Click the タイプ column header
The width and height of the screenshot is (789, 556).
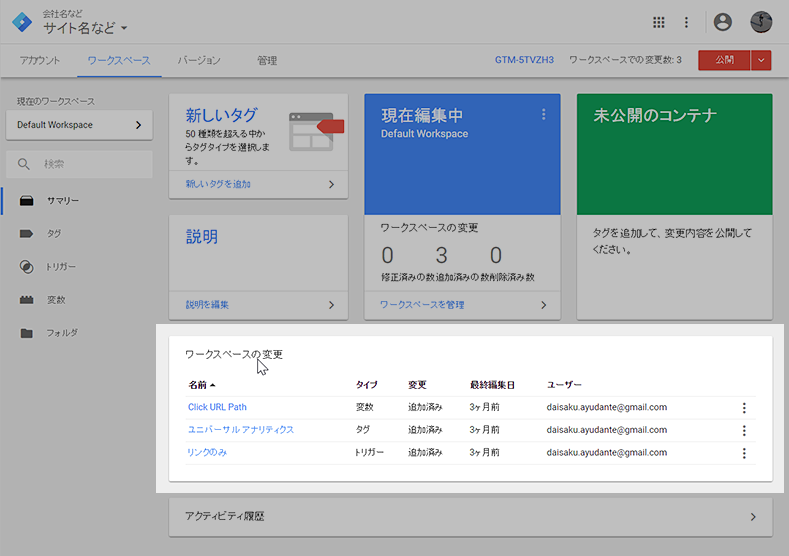coord(366,385)
